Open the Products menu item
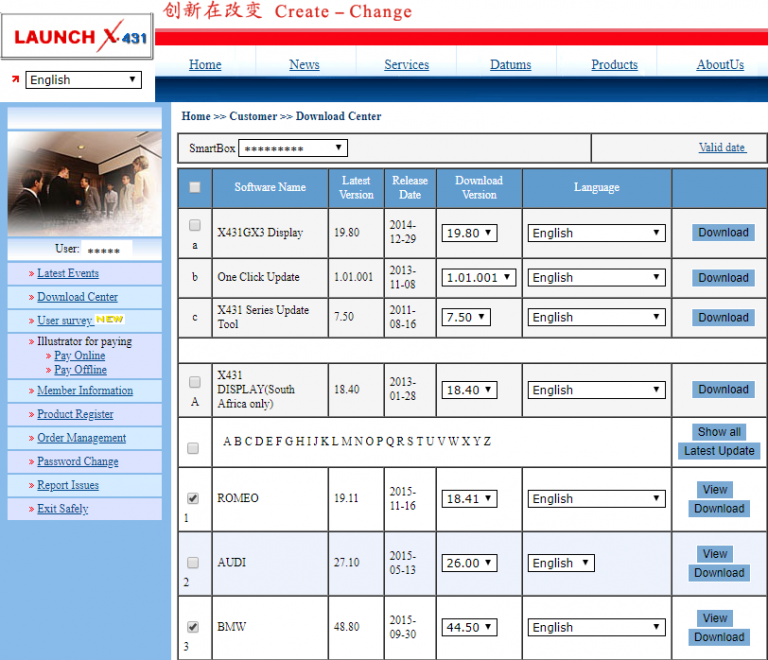The image size is (768, 660). pos(614,65)
